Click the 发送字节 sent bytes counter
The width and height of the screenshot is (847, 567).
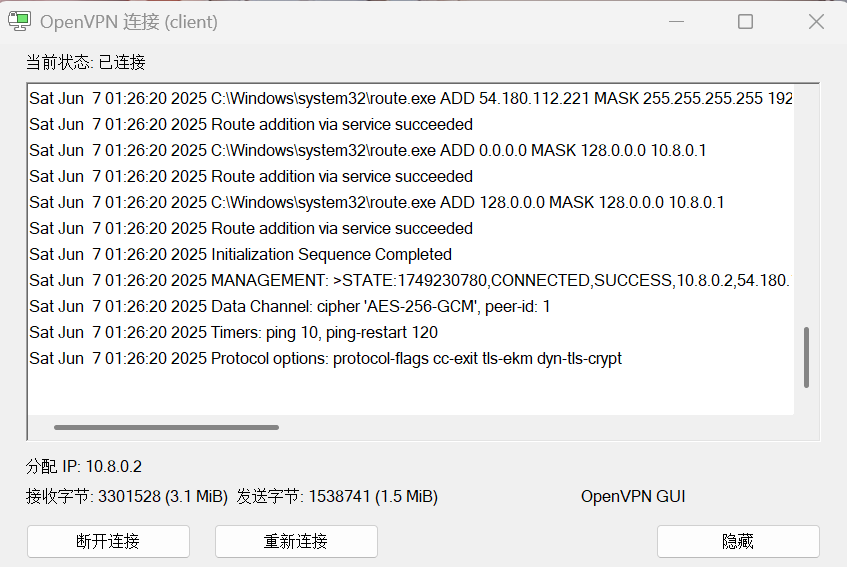337,496
